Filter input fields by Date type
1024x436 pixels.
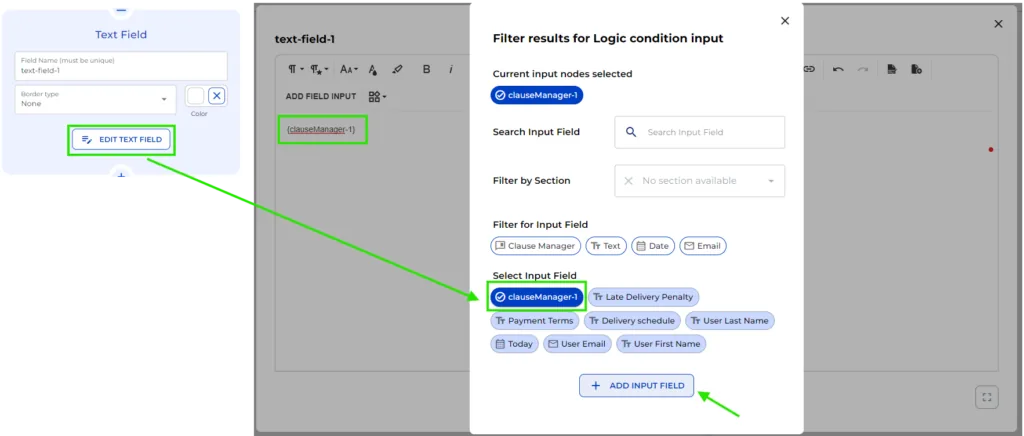pos(653,246)
